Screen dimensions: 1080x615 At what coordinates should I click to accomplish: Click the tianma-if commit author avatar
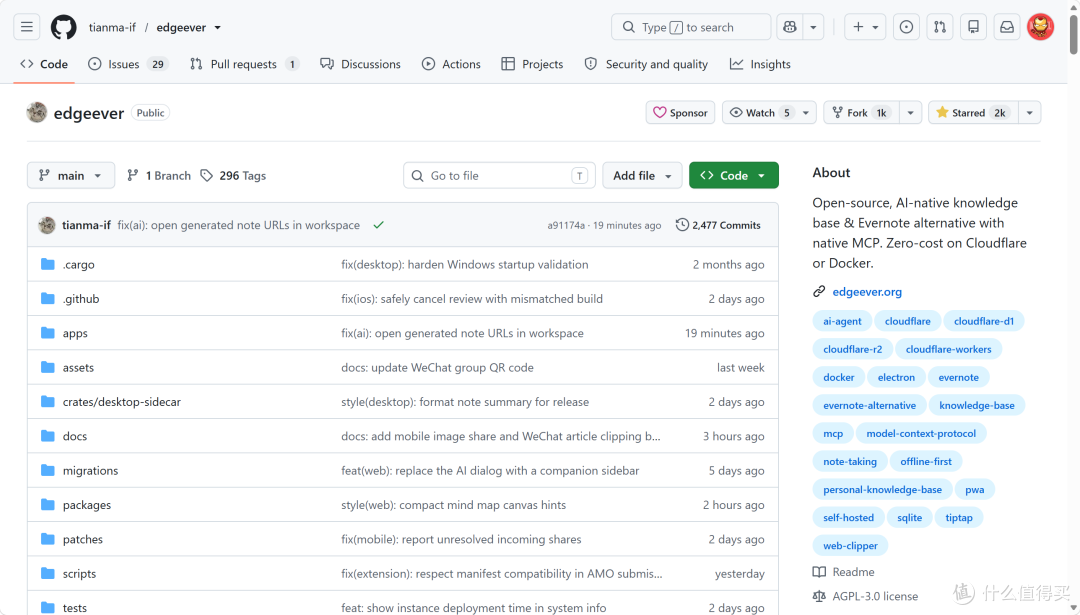tap(47, 225)
